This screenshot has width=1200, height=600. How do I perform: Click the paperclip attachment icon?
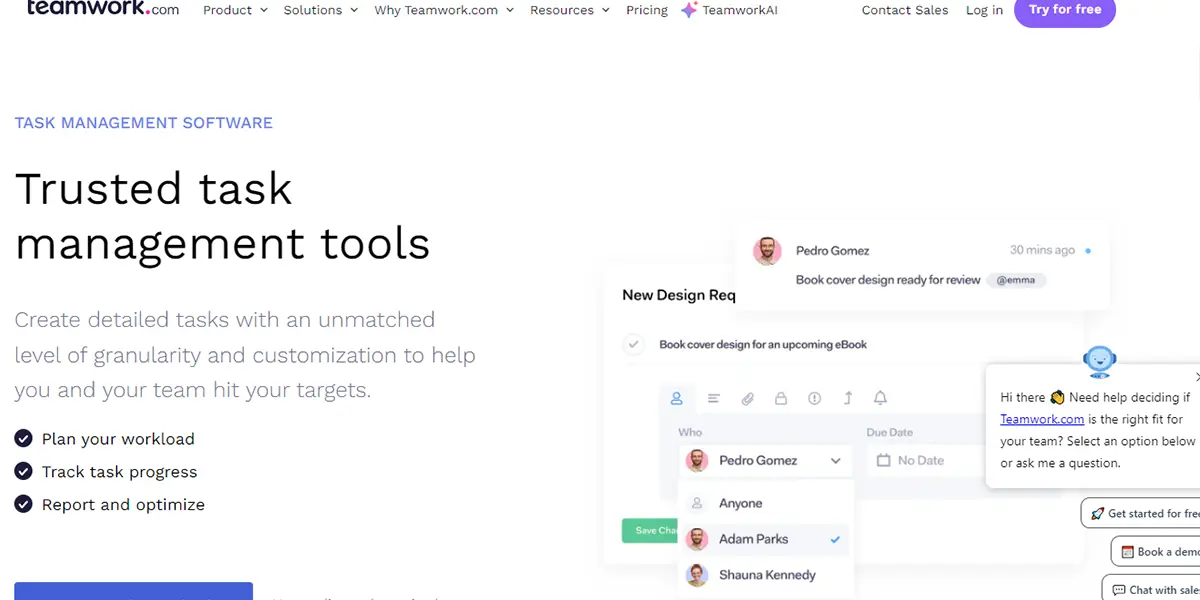tap(747, 398)
